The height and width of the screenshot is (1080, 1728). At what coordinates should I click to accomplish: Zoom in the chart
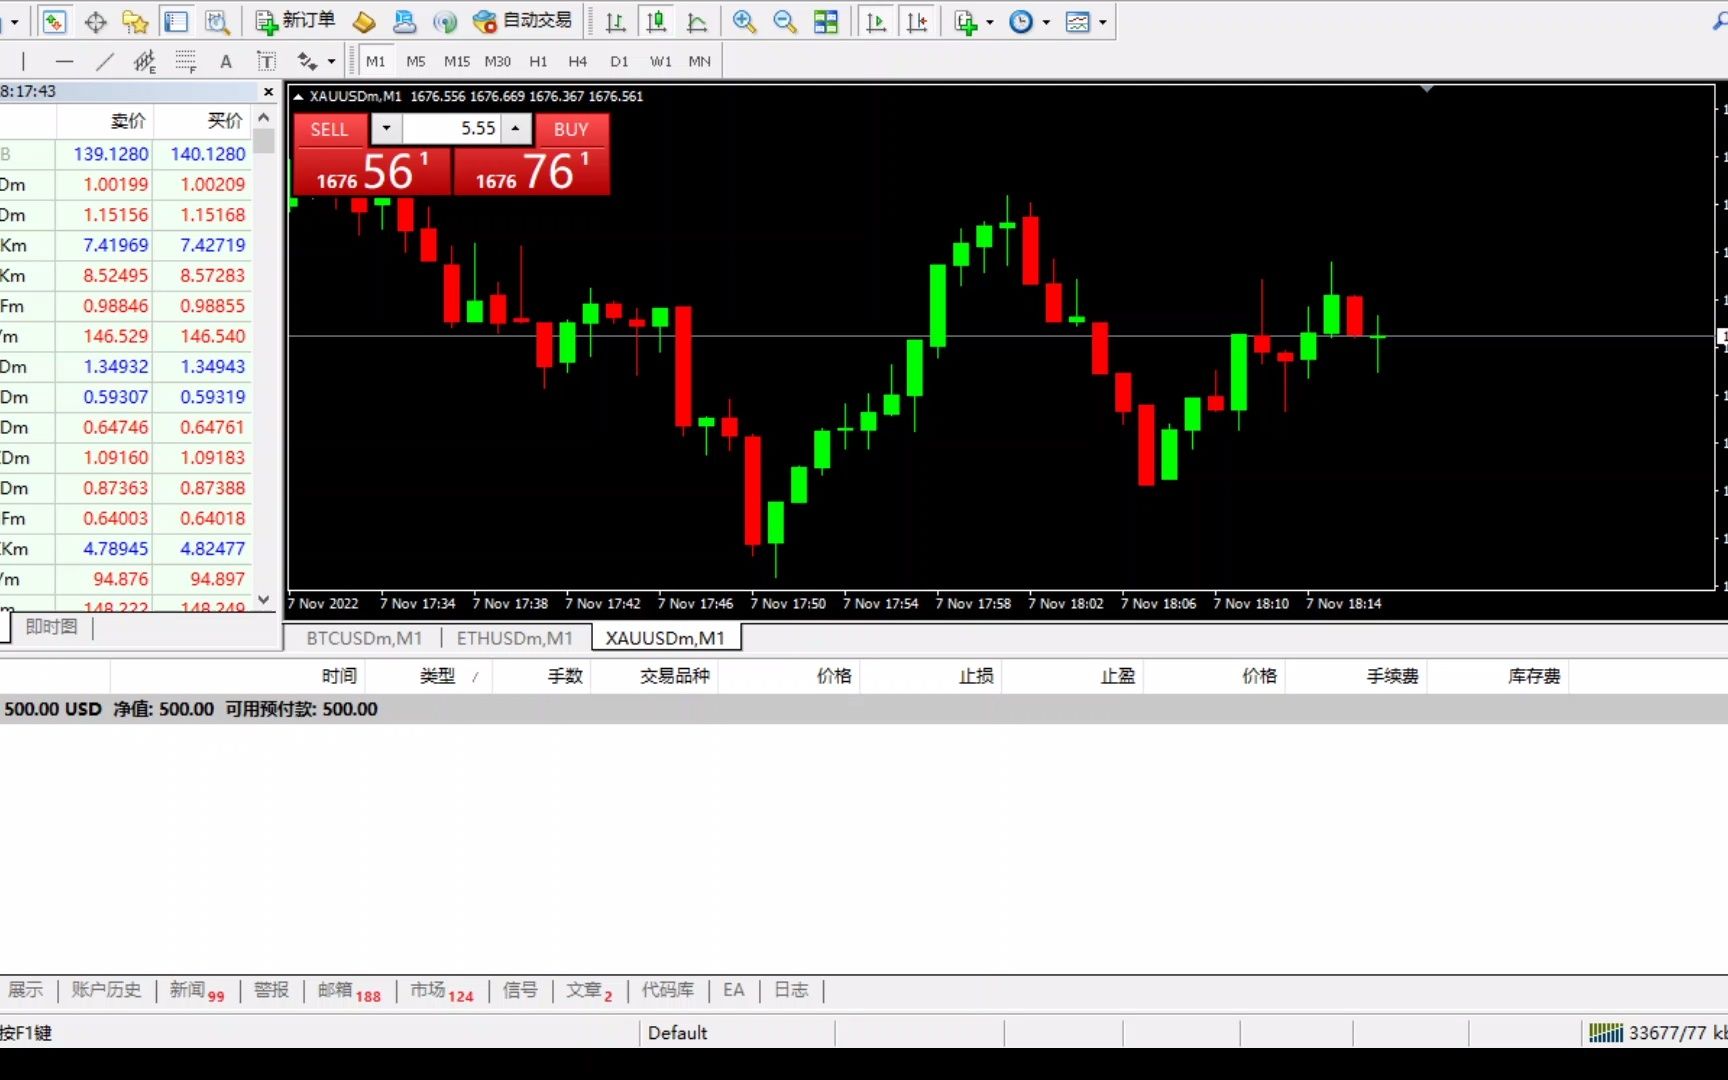(744, 21)
